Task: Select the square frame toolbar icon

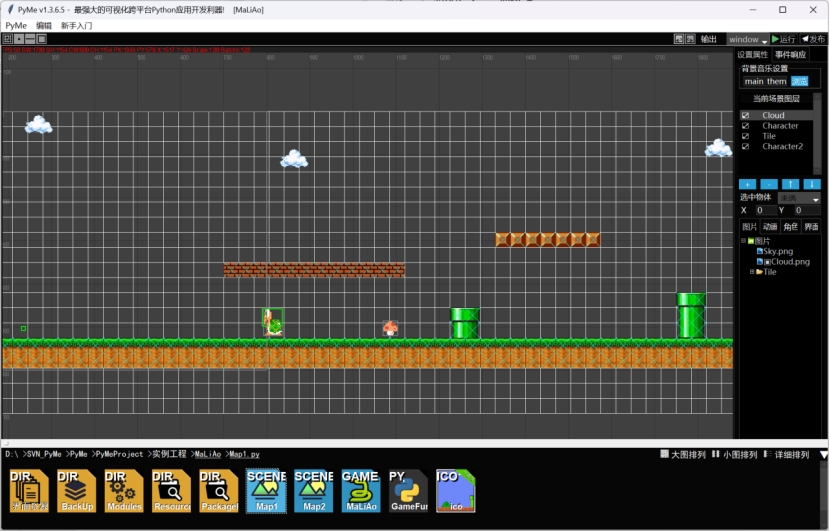Action: [42, 39]
